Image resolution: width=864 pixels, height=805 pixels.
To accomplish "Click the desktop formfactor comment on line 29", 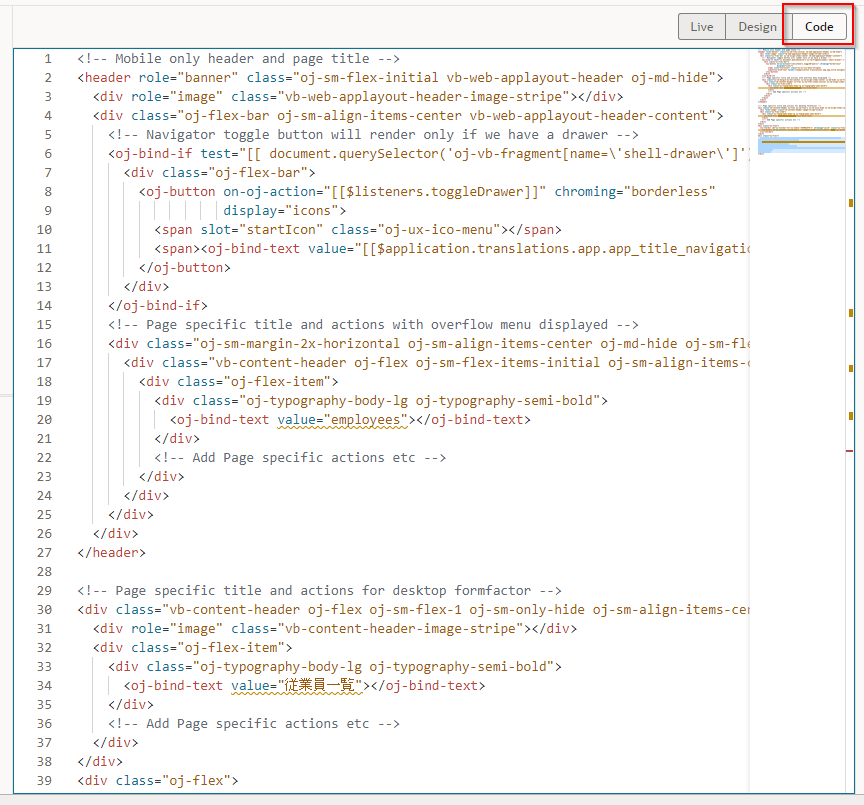I will point(319,591).
